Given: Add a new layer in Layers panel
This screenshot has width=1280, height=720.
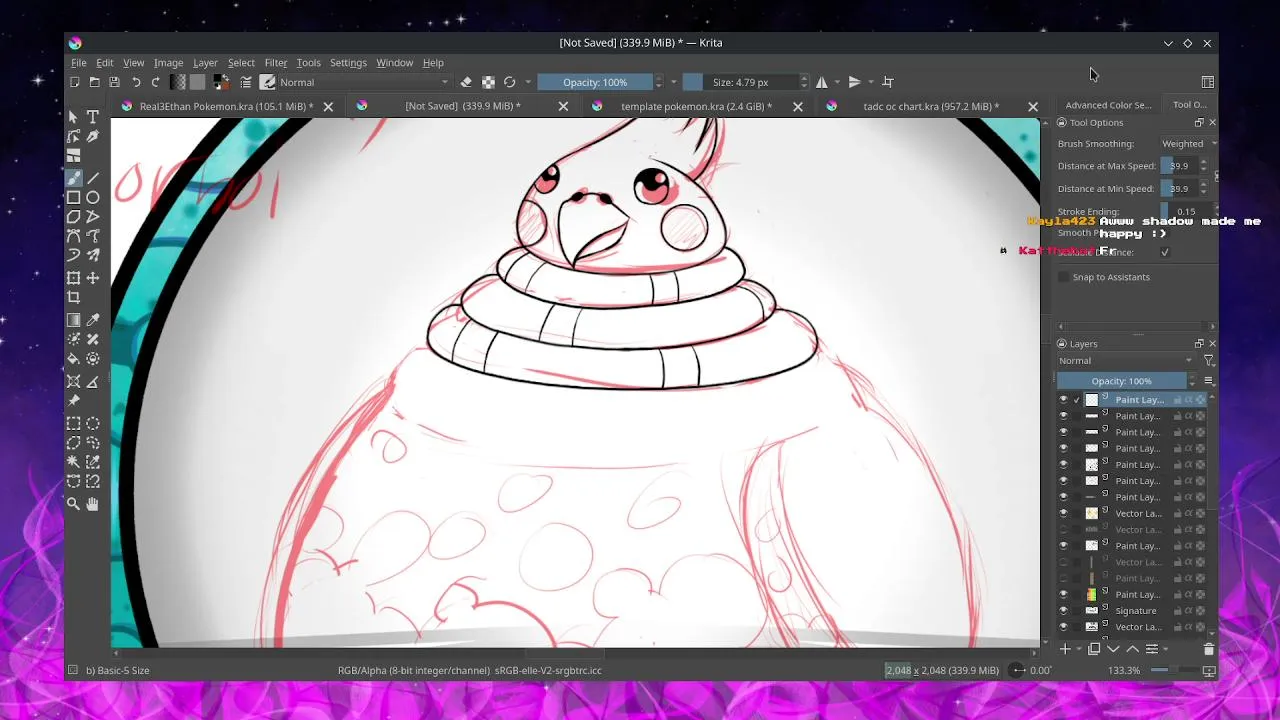Looking at the screenshot, I should pyautogui.click(x=1066, y=649).
